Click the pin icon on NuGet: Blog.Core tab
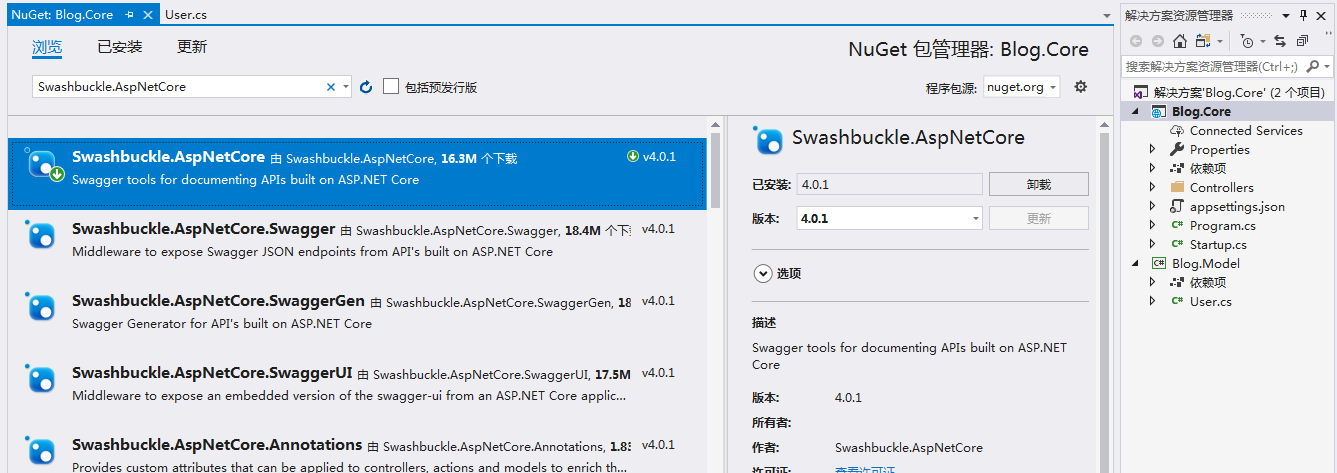This screenshot has width=1337, height=473. coord(130,15)
